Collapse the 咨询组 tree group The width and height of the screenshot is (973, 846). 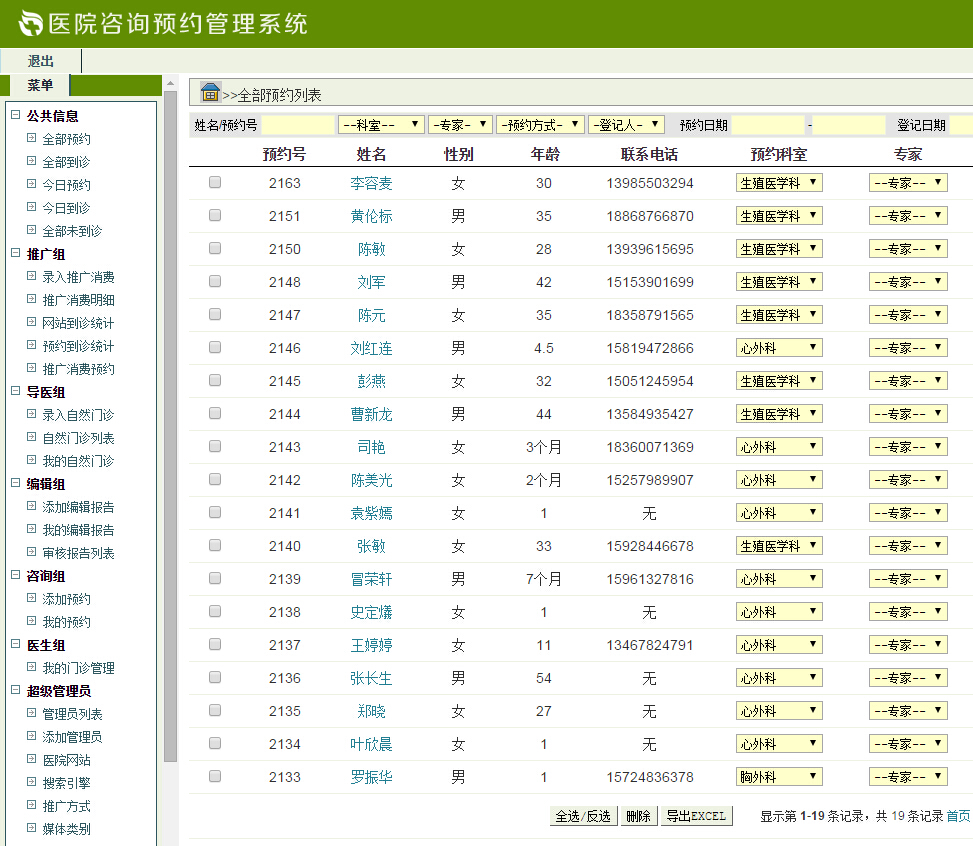tap(16, 575)
